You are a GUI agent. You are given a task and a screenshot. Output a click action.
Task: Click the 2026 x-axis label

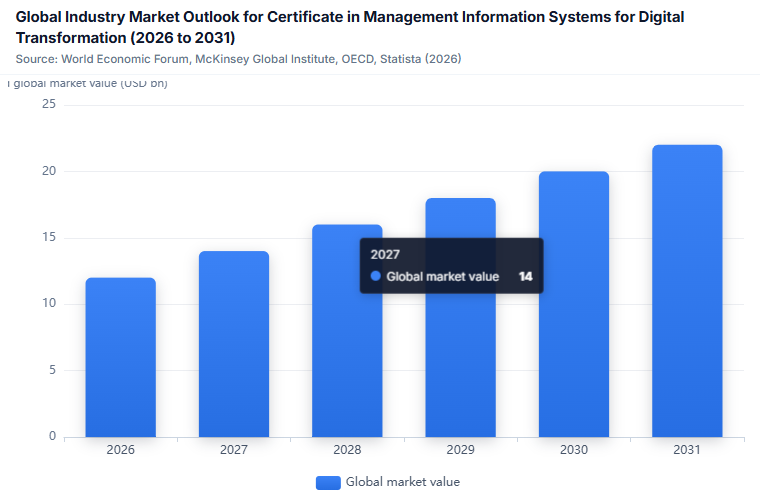[121, 450]
